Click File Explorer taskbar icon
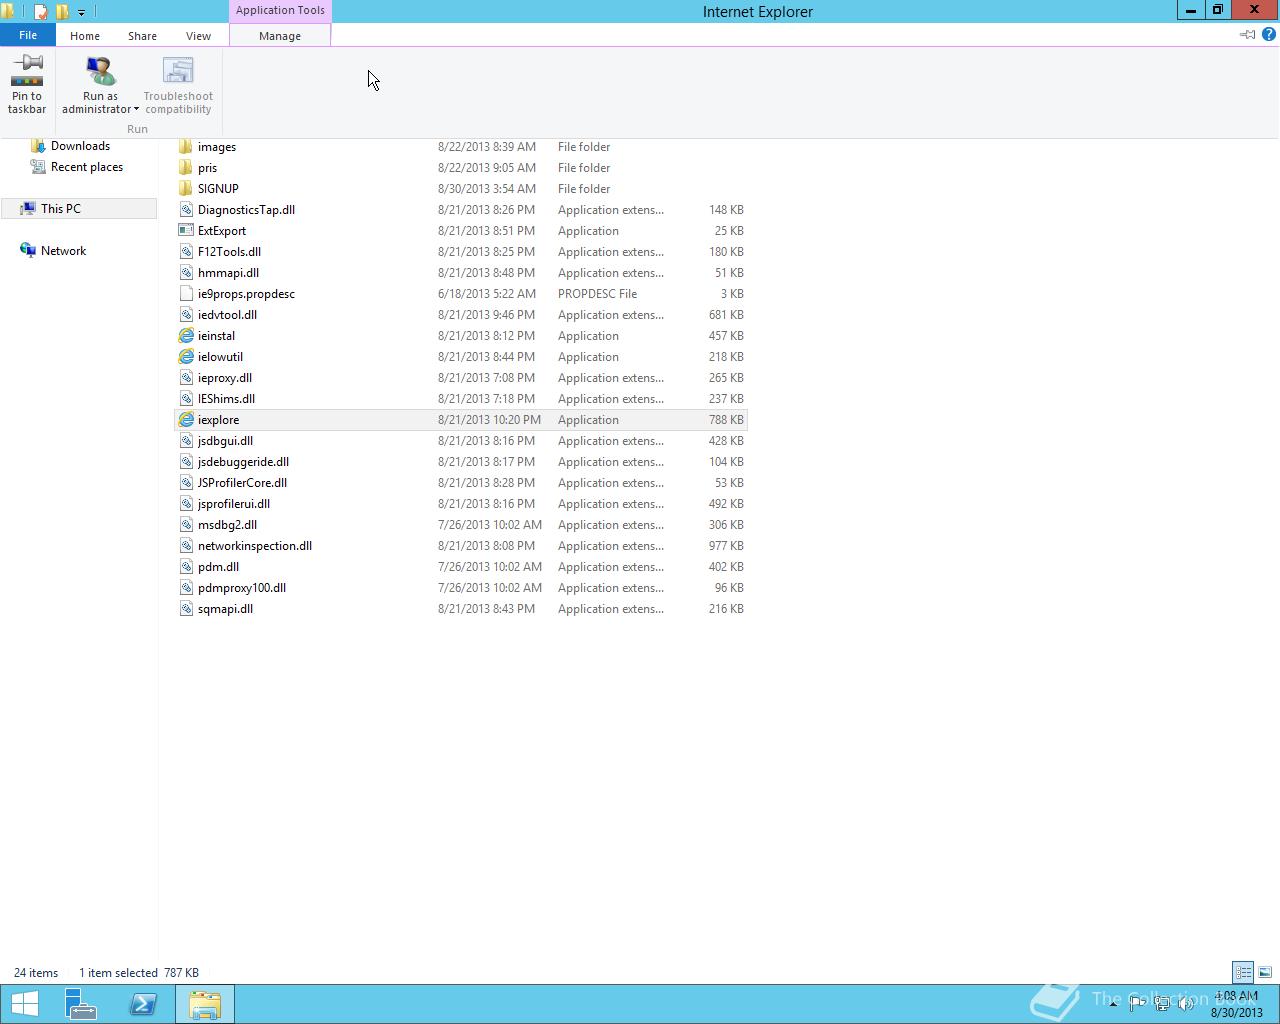Image resolution: width=1280 pixels, height=1024 pixels. click(205, 1004)
